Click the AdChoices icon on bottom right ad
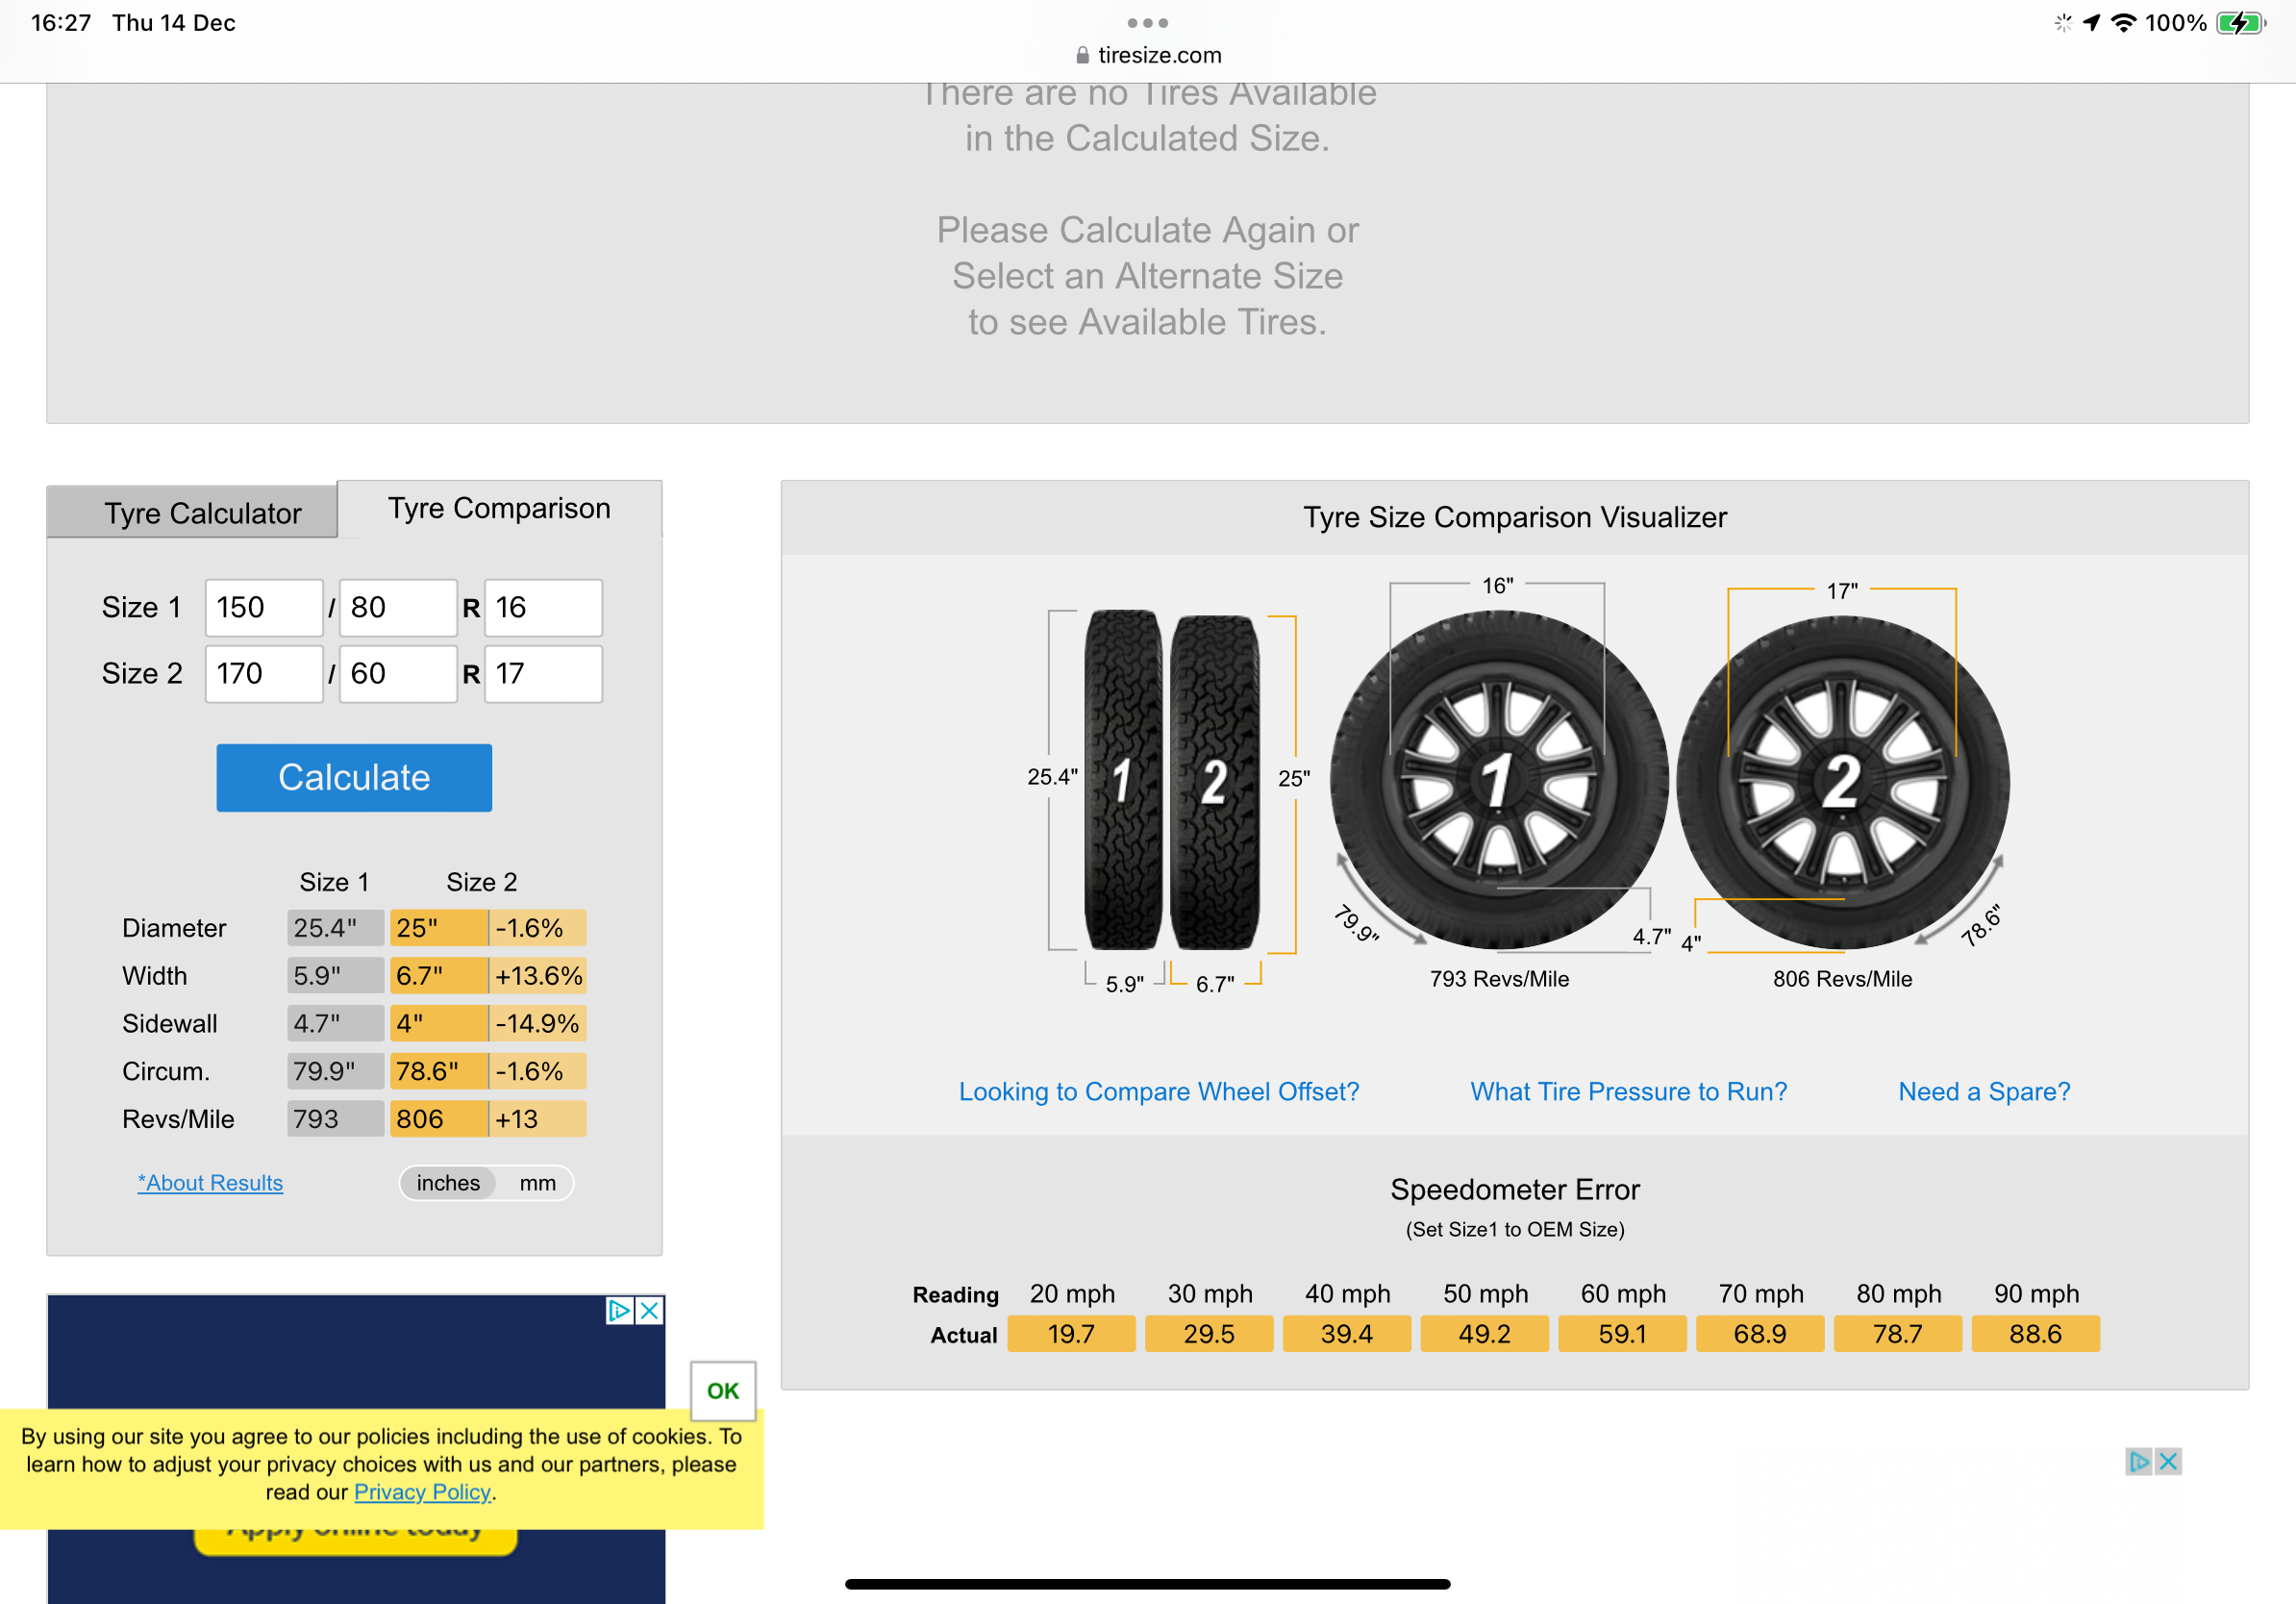Image resolution: width=2296 pixels, height=1604 pixels. tap(2138, 1462)
